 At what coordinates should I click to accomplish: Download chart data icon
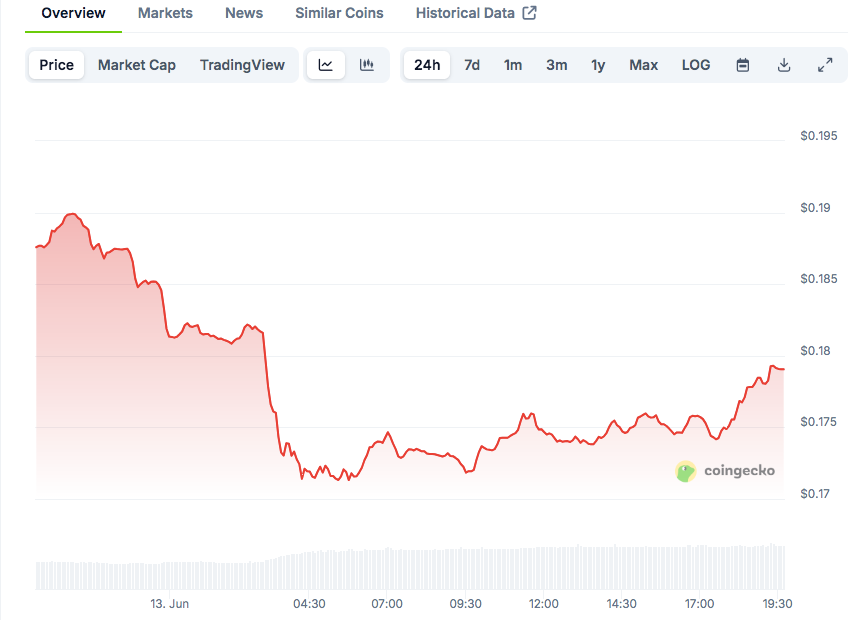click(x=784, y=65)
